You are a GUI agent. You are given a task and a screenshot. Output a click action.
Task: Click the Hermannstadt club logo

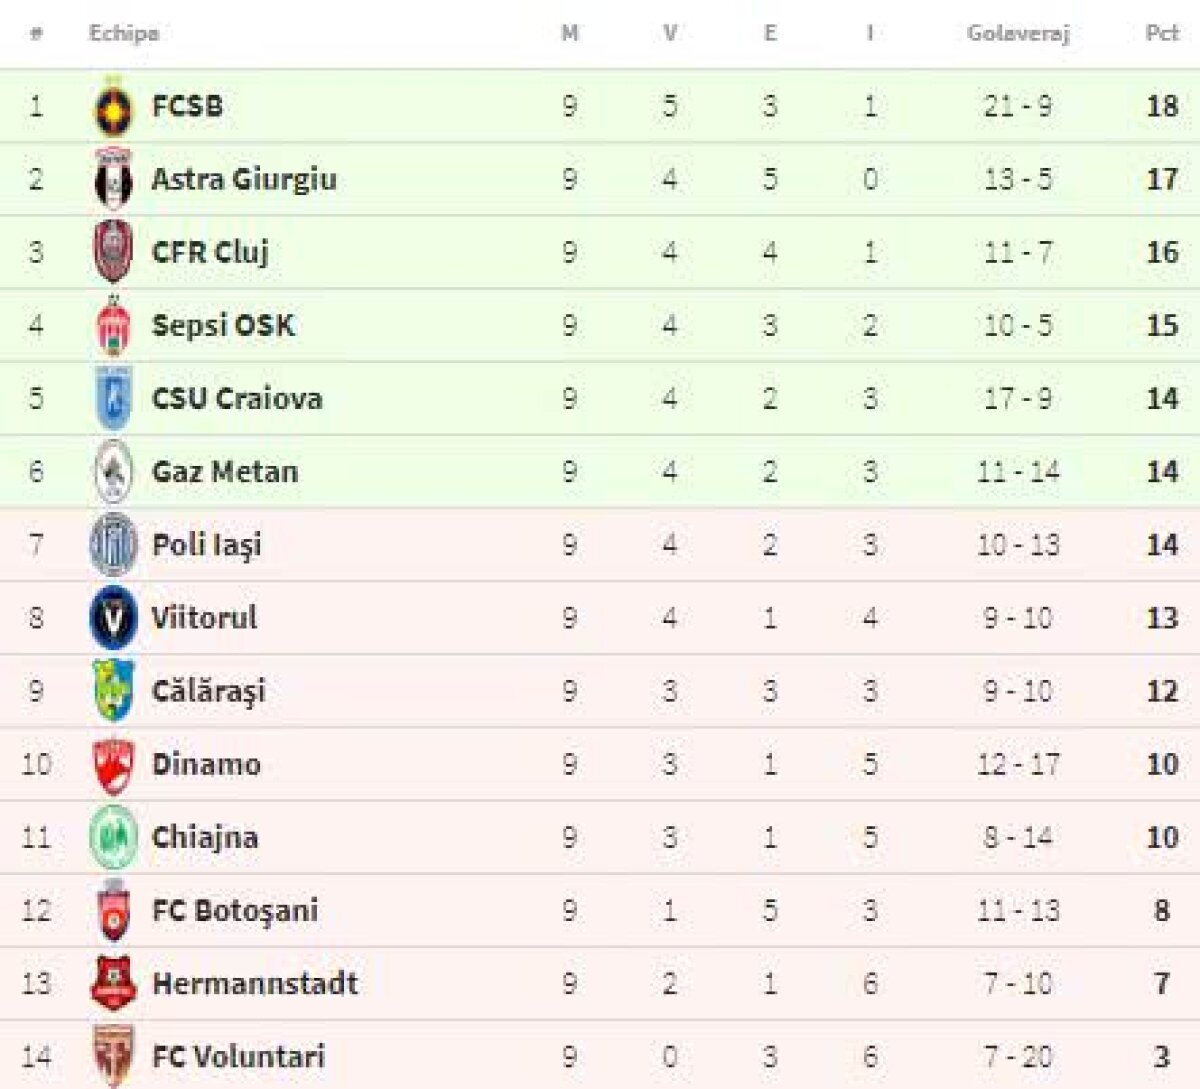[113, 984]
